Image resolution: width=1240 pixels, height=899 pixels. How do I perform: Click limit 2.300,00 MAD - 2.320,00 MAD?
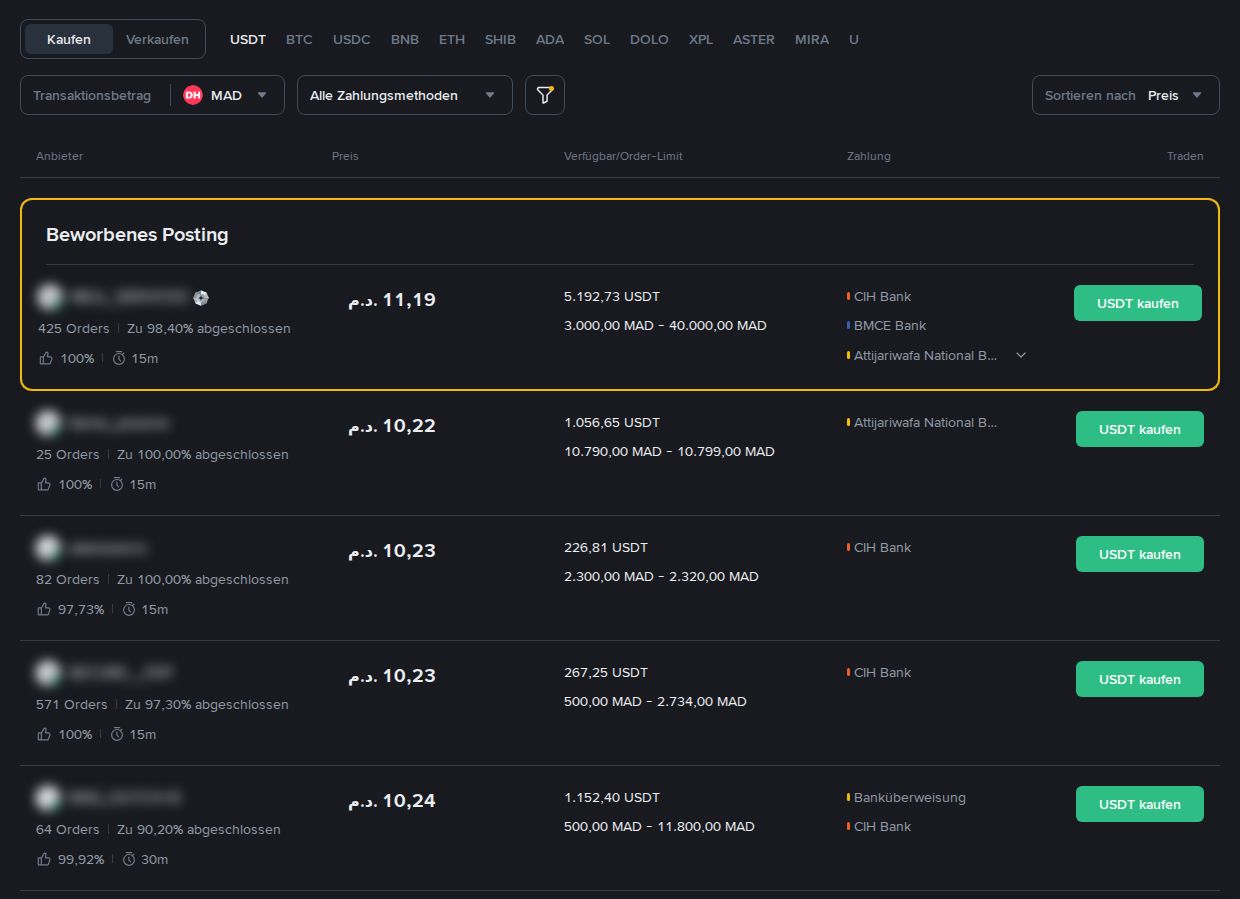click(x=661, y=577)
